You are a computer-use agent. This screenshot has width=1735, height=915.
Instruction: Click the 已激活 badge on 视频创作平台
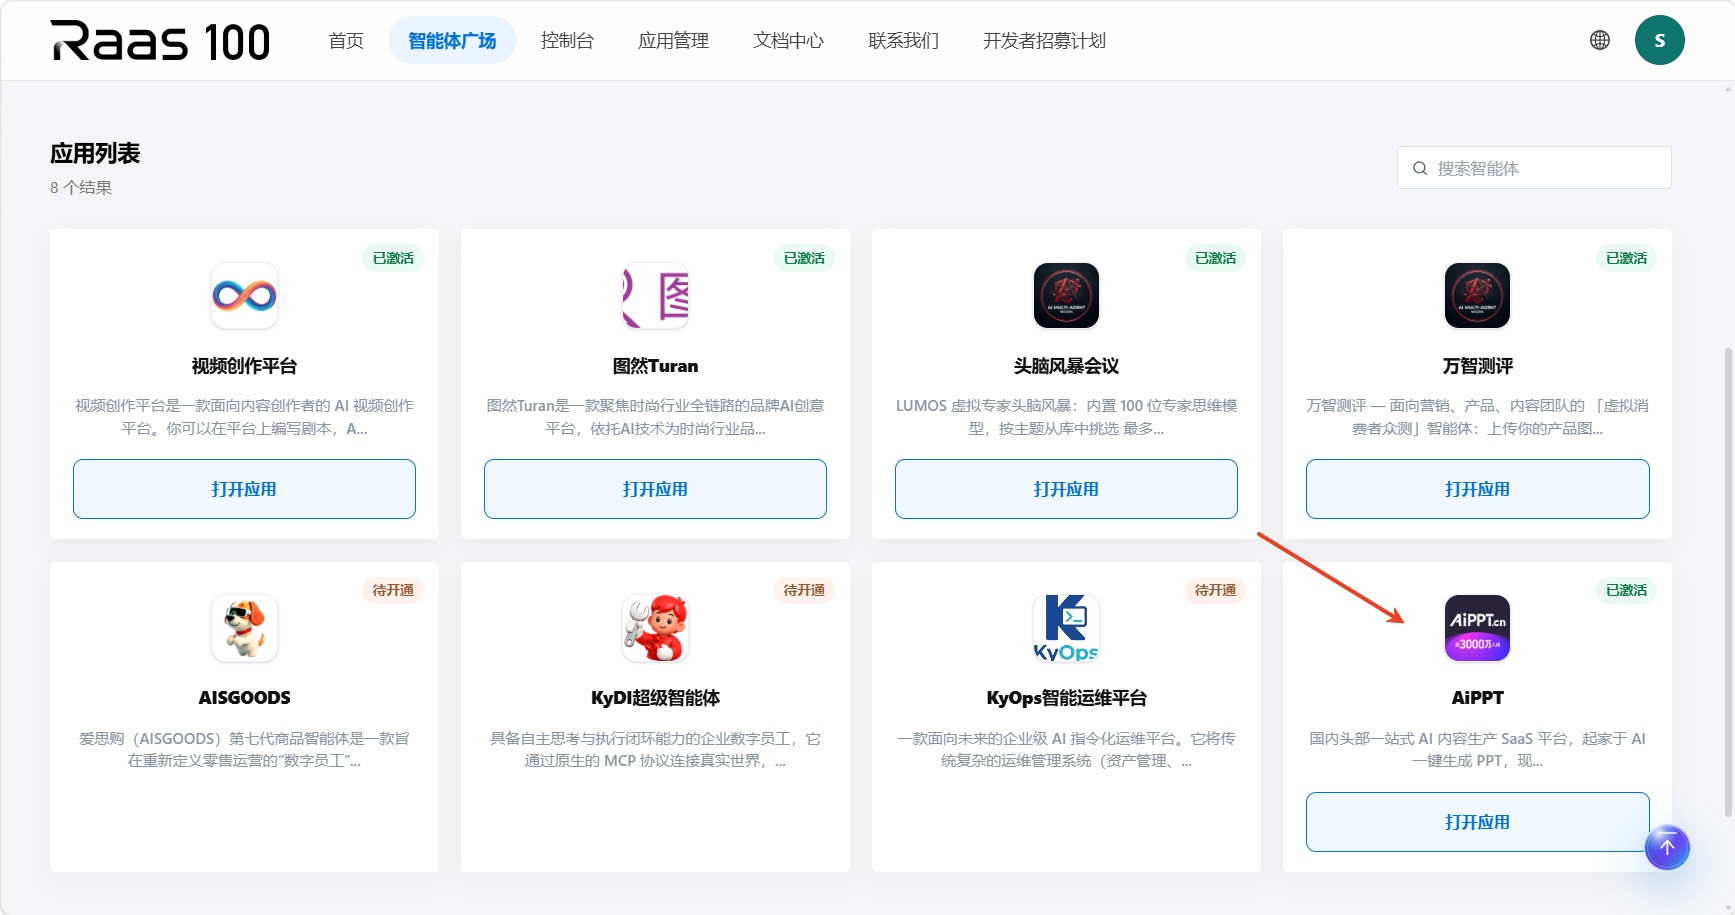(393, 258)
